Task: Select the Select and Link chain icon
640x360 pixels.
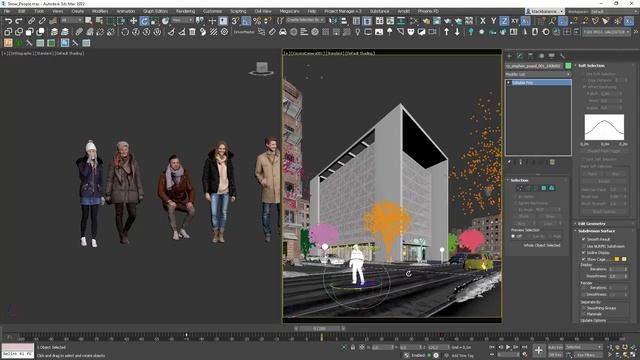Action: tap(31, 20)
